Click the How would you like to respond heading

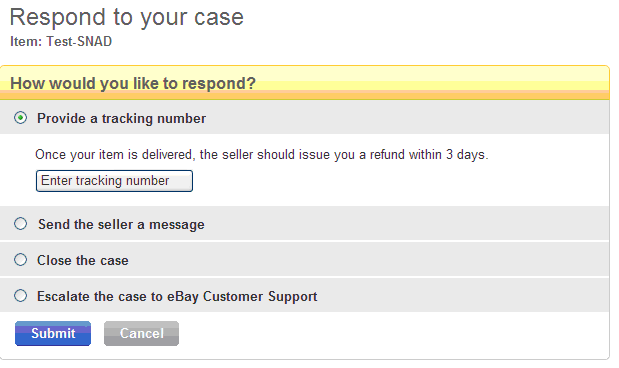pyautogui.click(x=133, y=83)
